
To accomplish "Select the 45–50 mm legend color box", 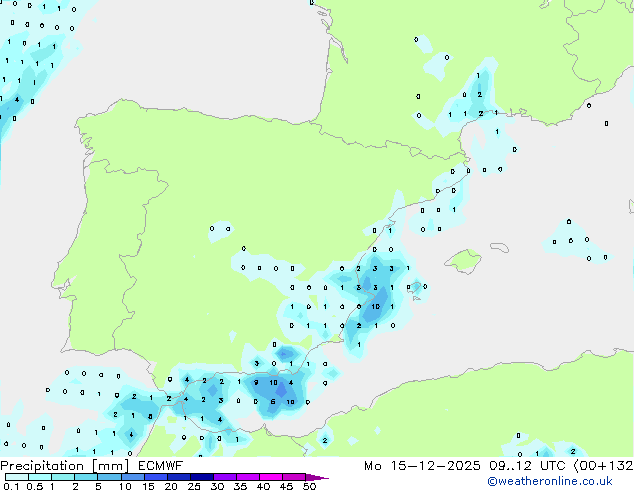I will (294, 477).
